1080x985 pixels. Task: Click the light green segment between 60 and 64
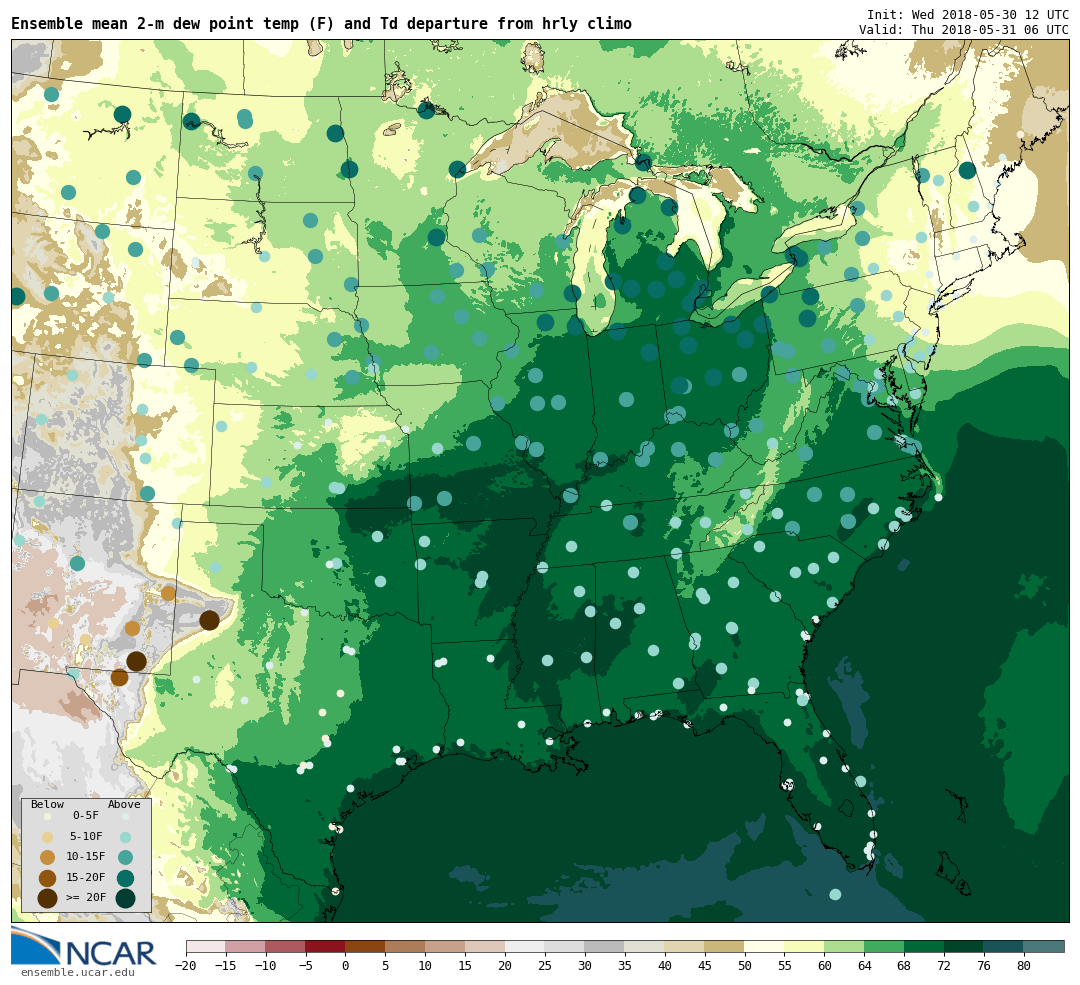[844, 947]
